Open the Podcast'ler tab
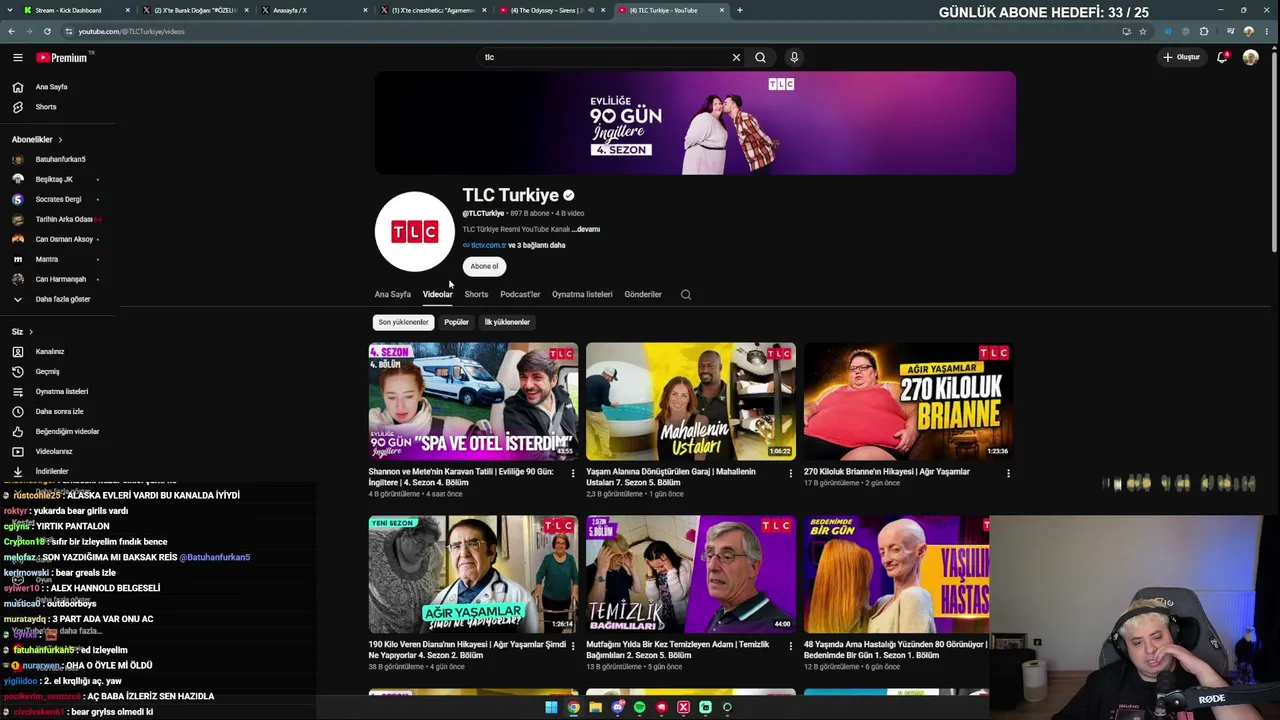The height and width of the screenshot is (720, 1280). [520, 294]
